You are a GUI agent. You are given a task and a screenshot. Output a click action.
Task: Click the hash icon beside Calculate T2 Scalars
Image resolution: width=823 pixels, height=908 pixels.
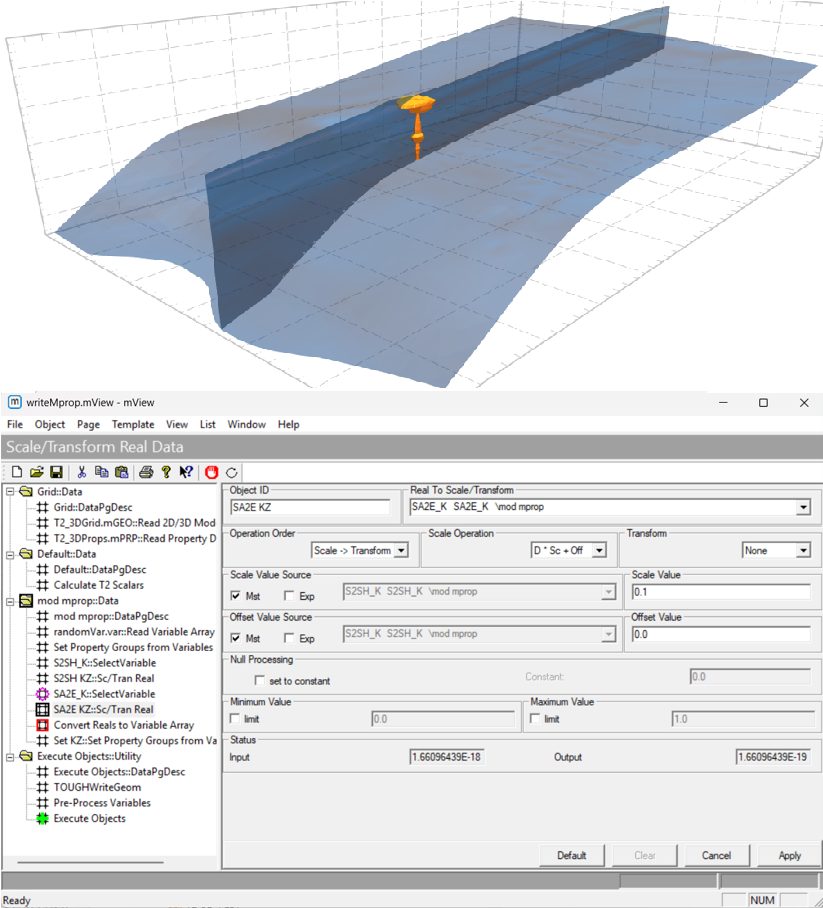tap(42, 585)
